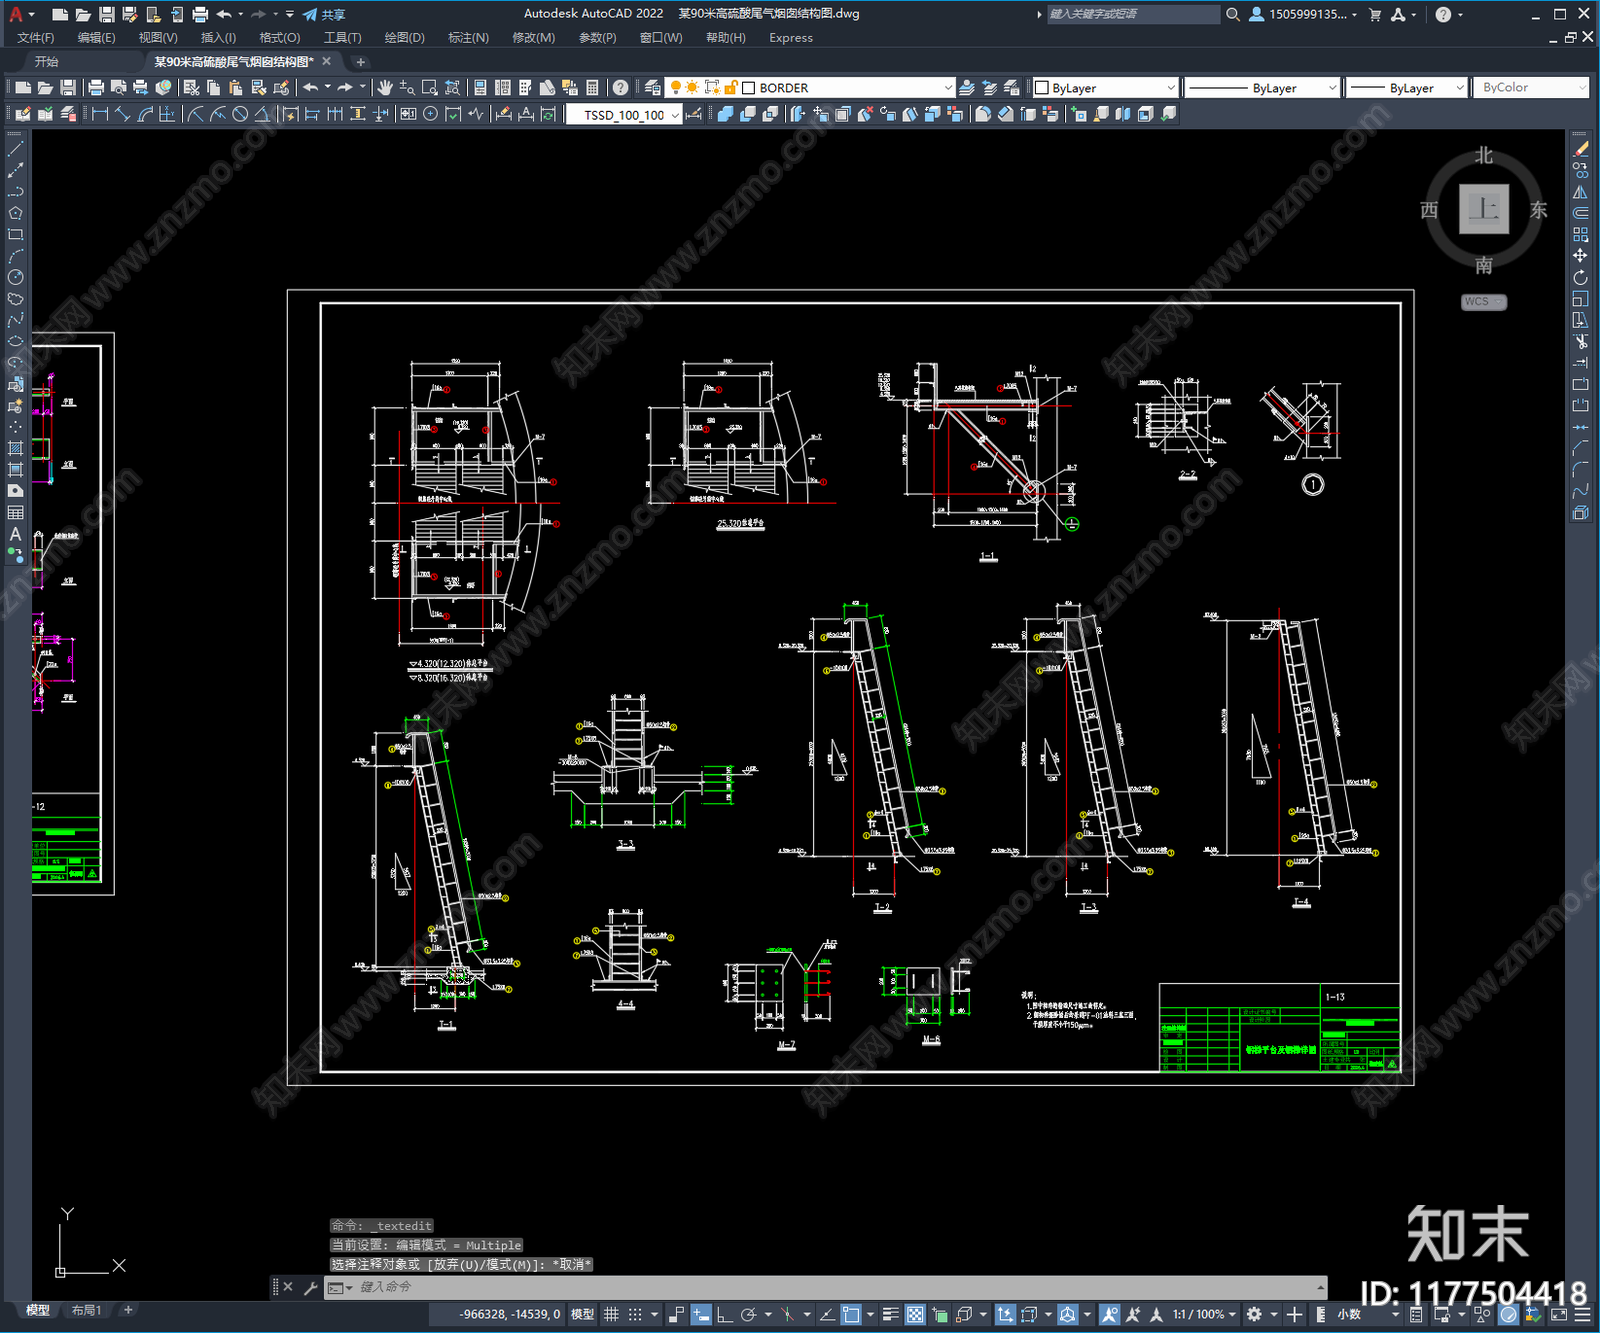
Task: Toggle grid display in status bar
Action: (x=612, y=1314)
